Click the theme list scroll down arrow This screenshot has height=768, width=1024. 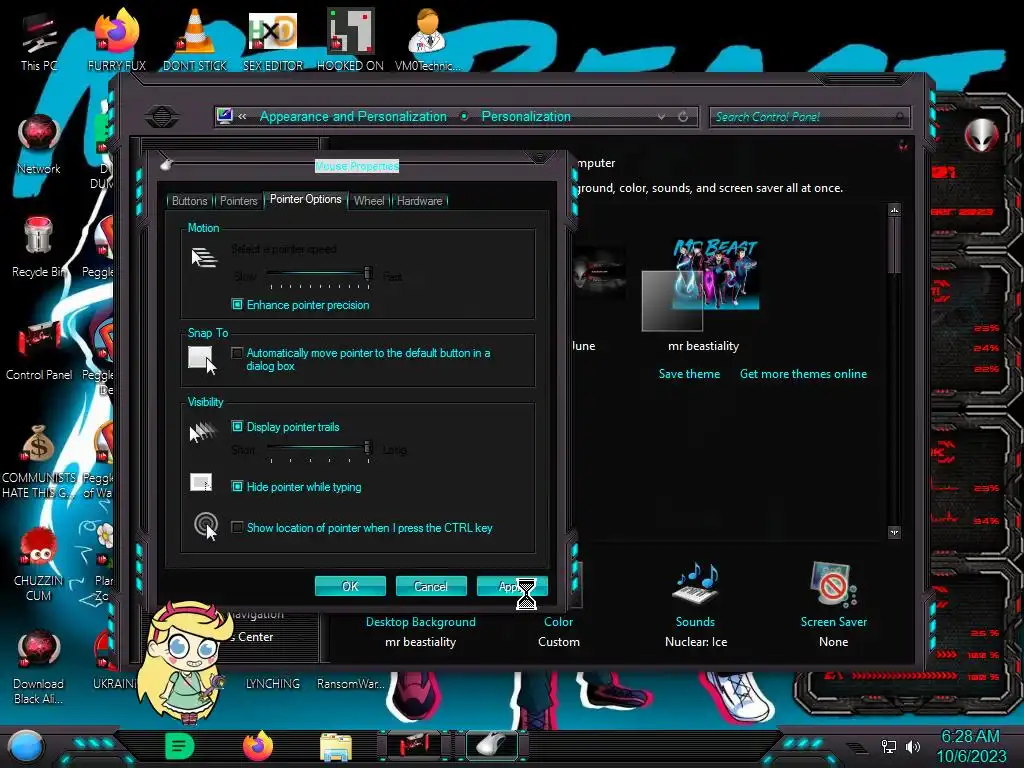tap(895, 532)
